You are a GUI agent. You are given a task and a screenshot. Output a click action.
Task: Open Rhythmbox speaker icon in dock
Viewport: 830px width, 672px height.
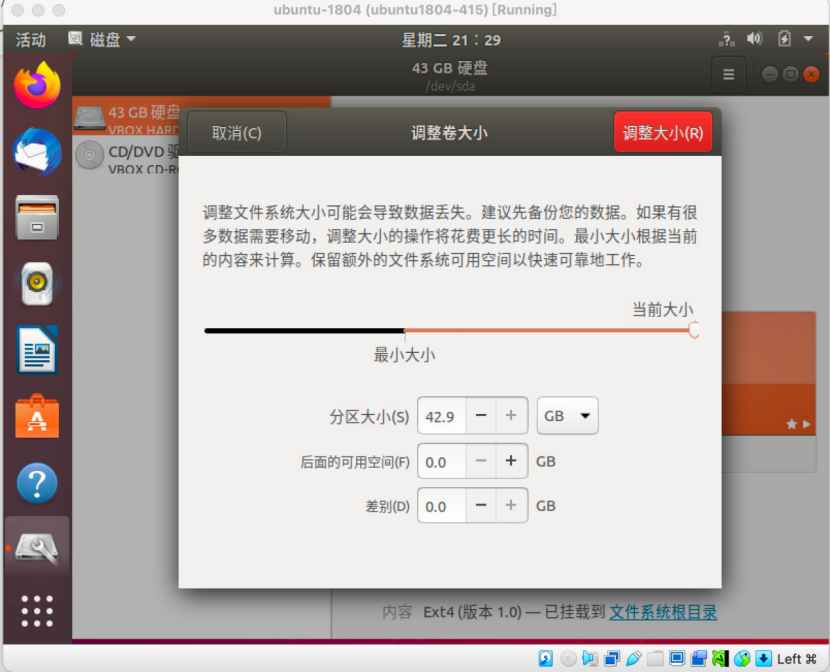coord(37,284)
